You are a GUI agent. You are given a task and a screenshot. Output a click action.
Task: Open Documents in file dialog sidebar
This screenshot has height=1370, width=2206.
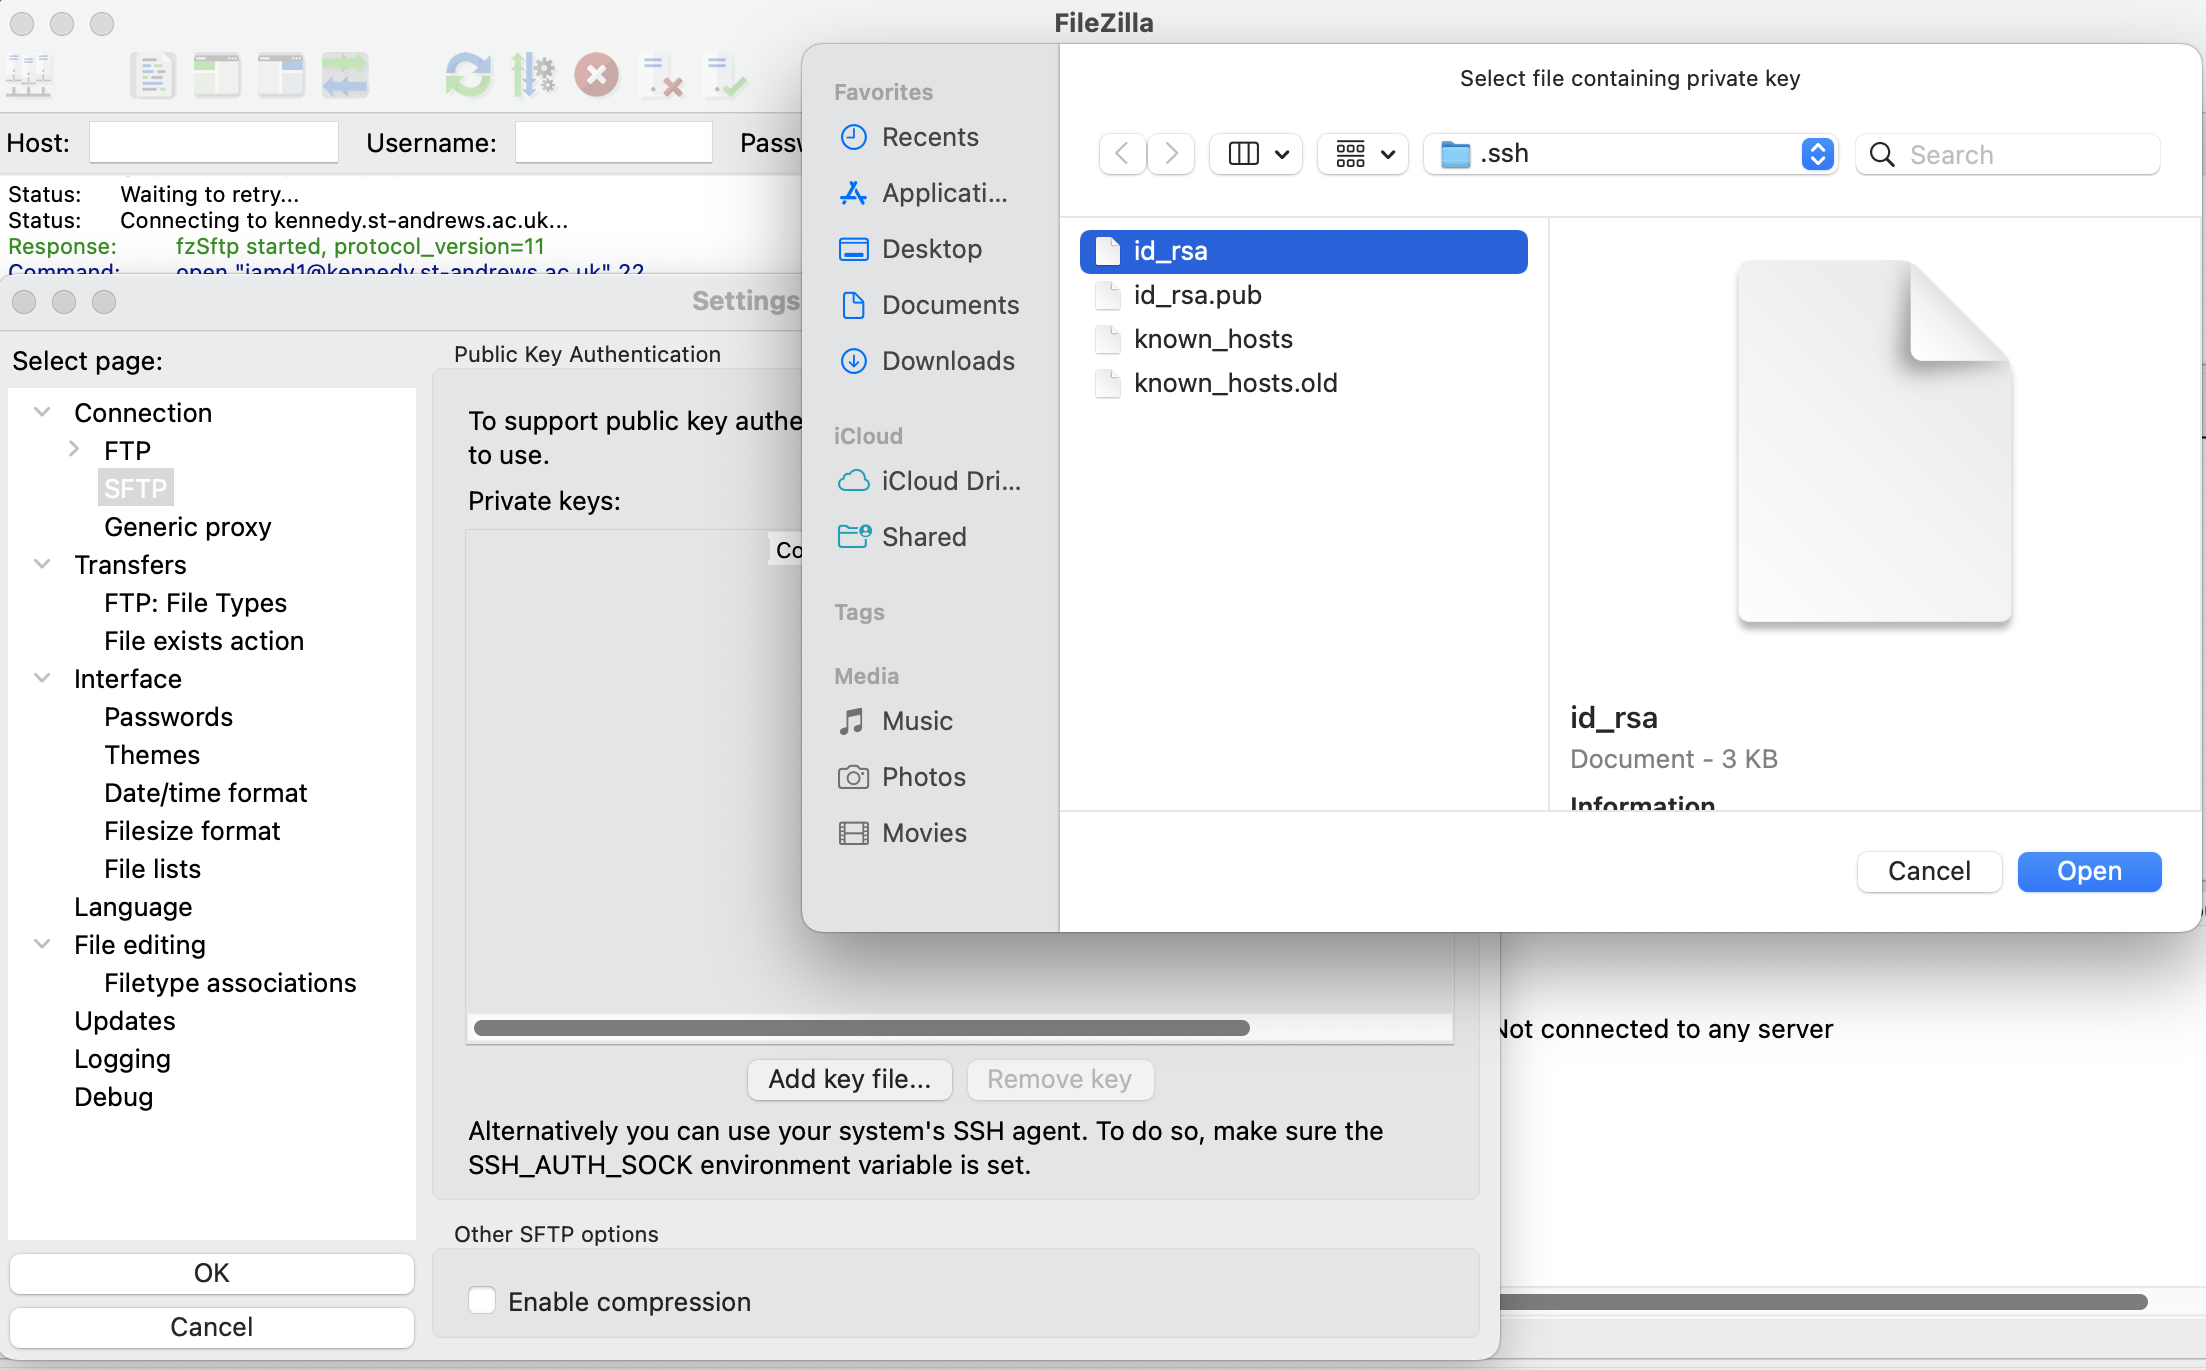click(930, 305)
